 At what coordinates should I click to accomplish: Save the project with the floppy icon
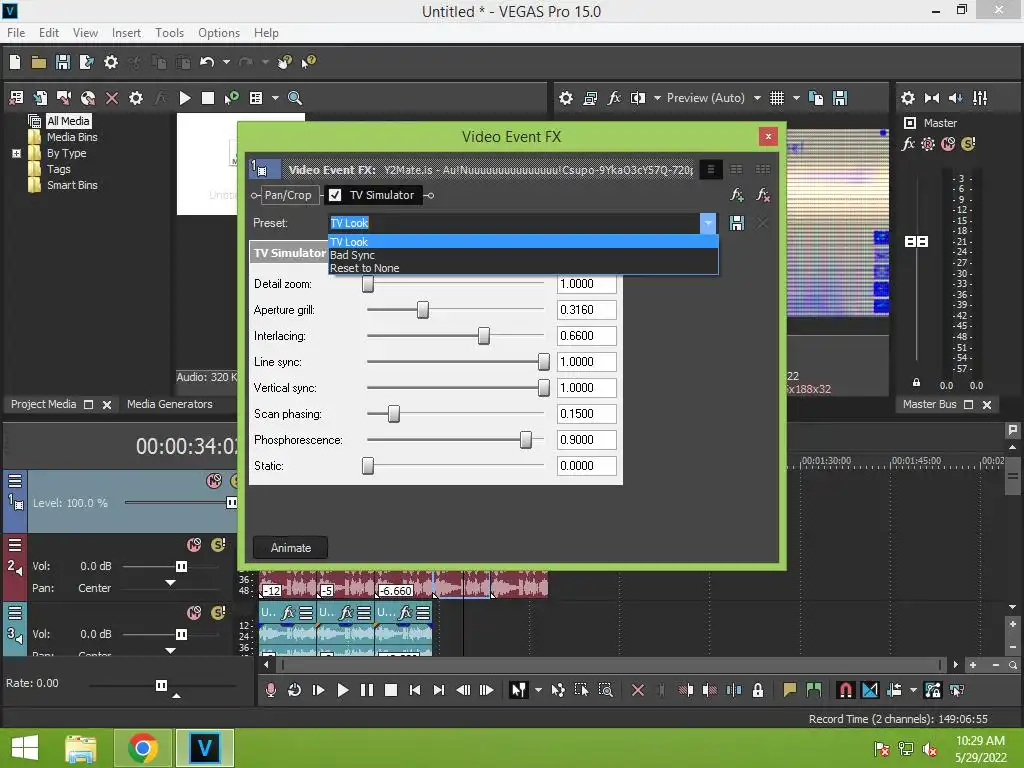(x=63, y=62)
